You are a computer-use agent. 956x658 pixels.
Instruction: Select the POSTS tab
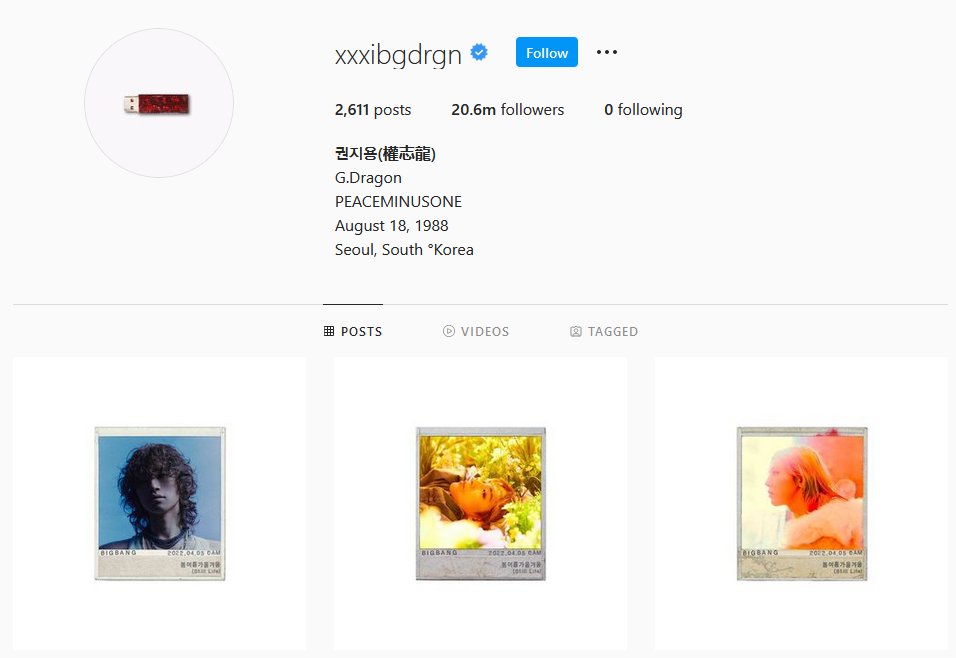click(353, 331)
